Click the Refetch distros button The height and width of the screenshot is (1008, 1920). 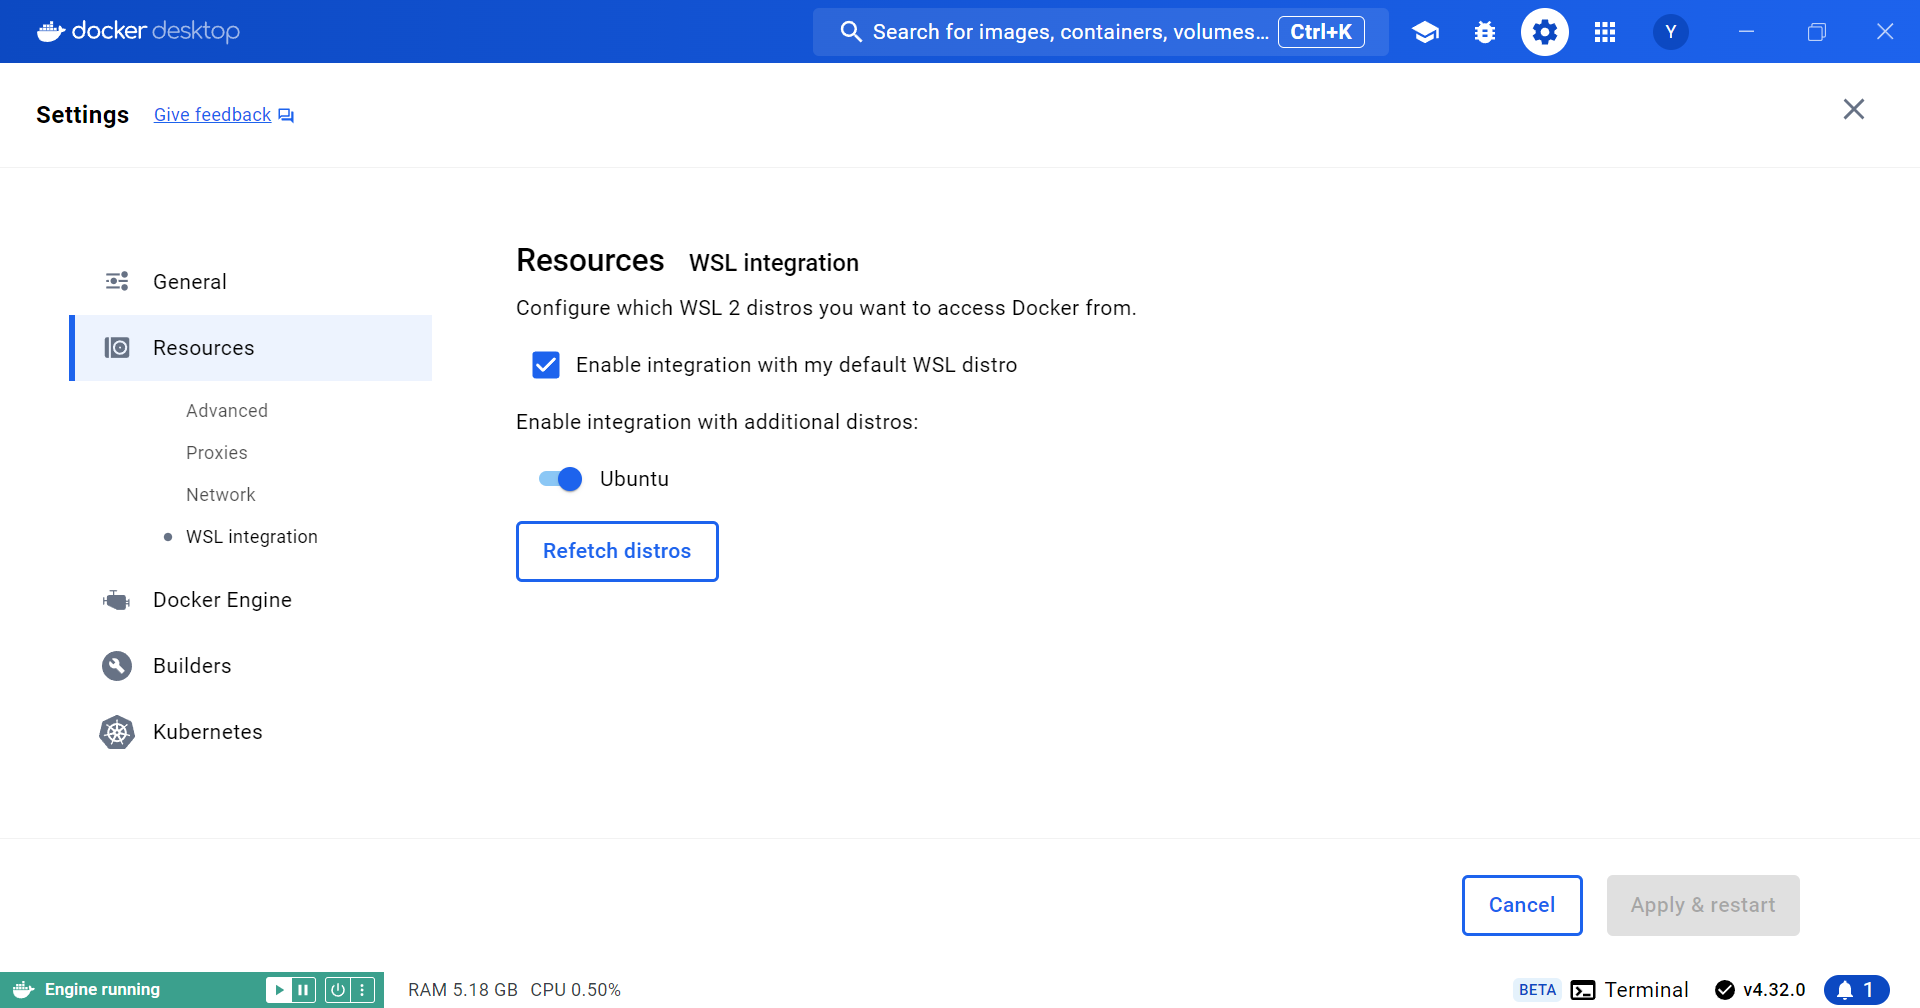pos(617,551)
